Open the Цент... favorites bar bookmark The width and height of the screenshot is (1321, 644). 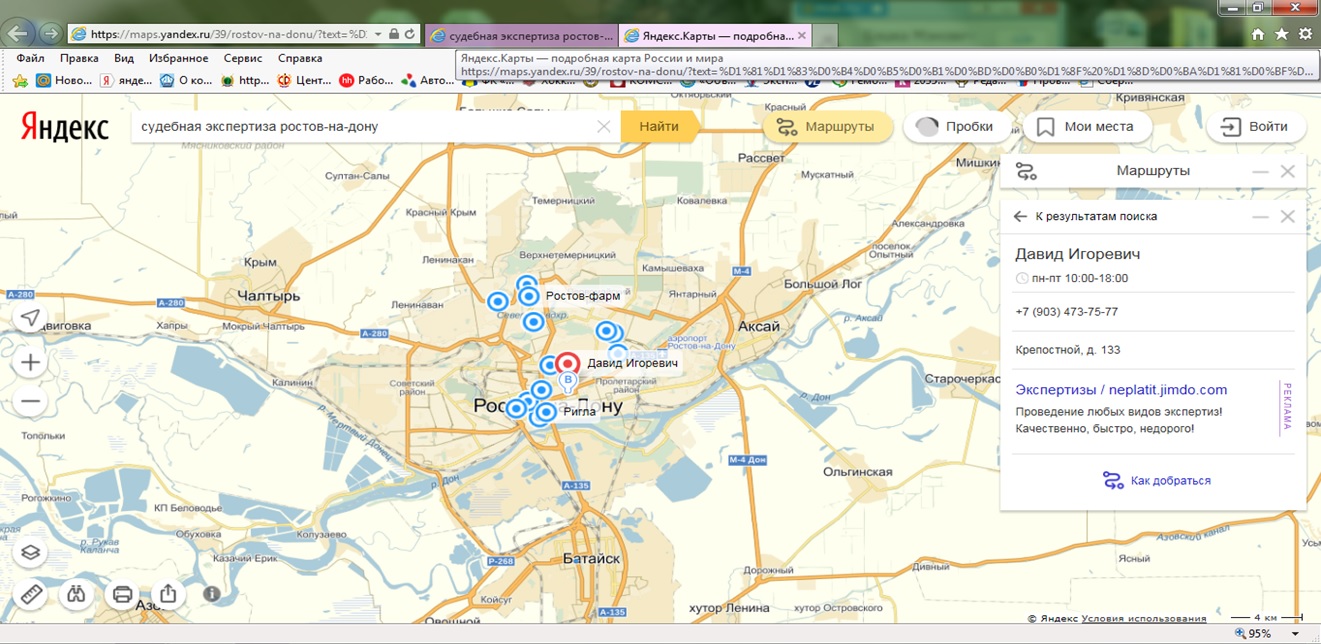304,80
